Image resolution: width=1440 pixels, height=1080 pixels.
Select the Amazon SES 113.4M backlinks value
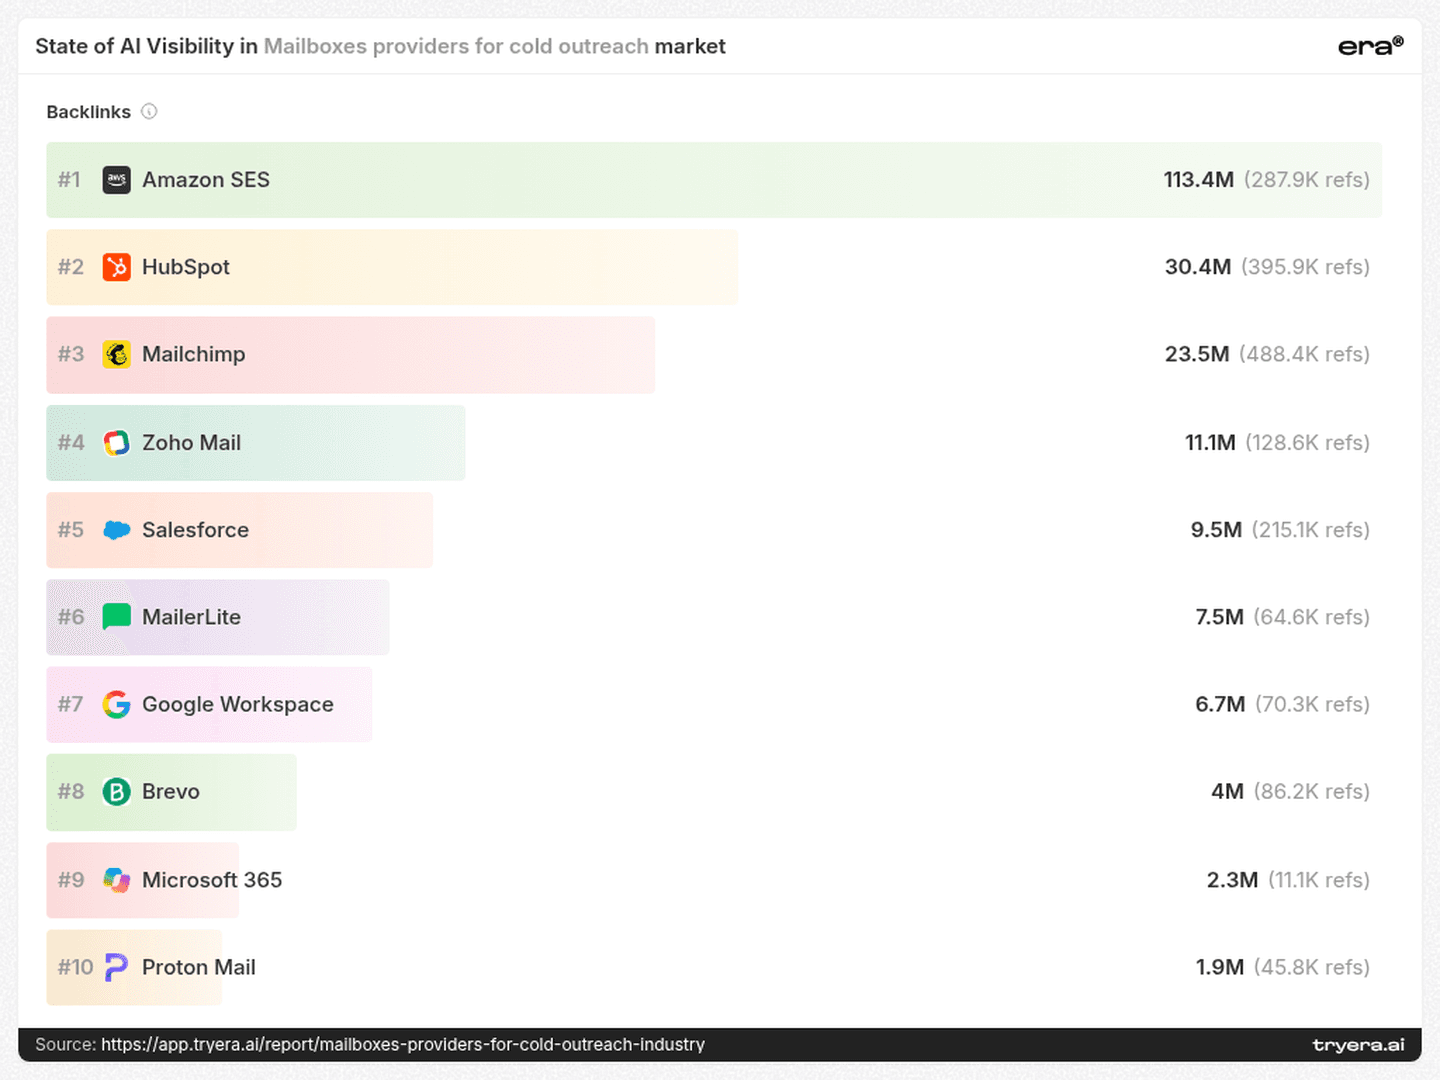pos(1198,180)
